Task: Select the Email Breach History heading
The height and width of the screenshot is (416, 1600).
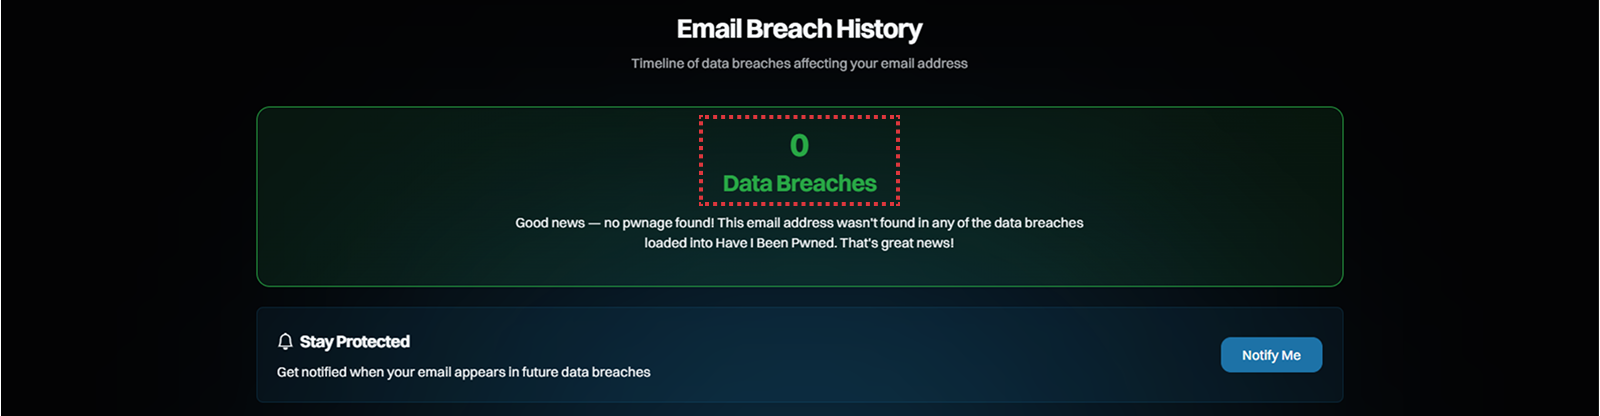Action: (x=799, y=29)
